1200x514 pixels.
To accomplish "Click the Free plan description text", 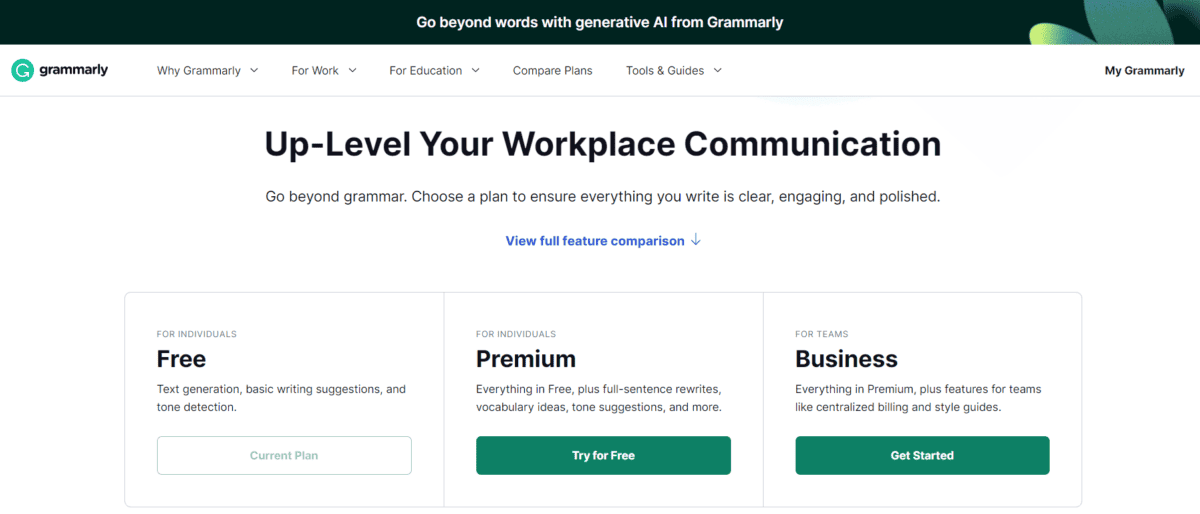I will click(282, 398).
